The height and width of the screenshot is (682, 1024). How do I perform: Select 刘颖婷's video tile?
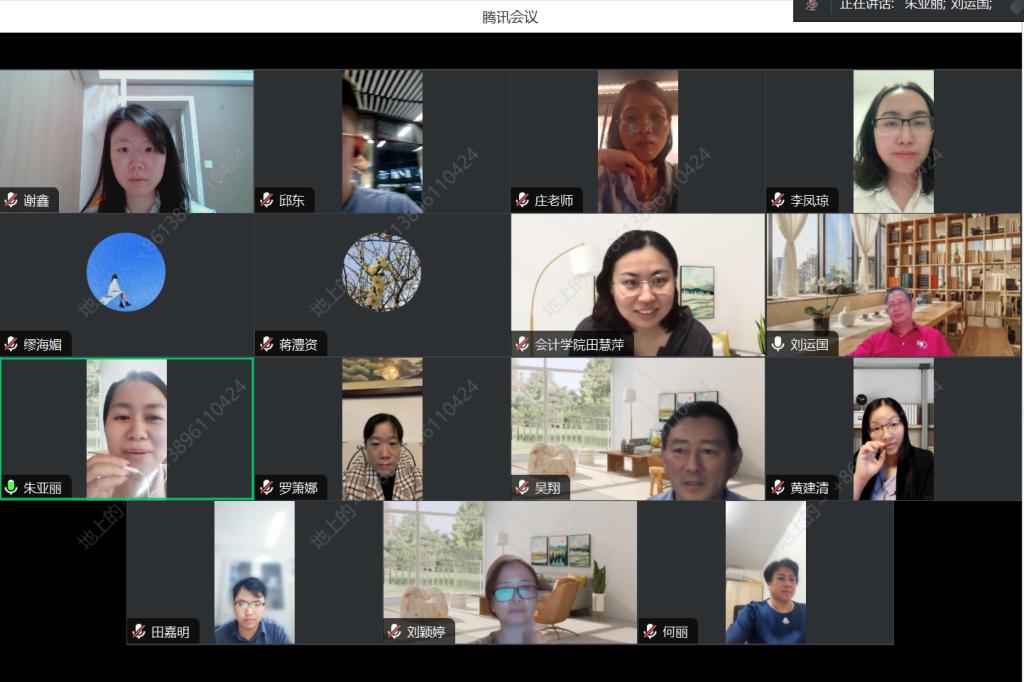point(510,572)
